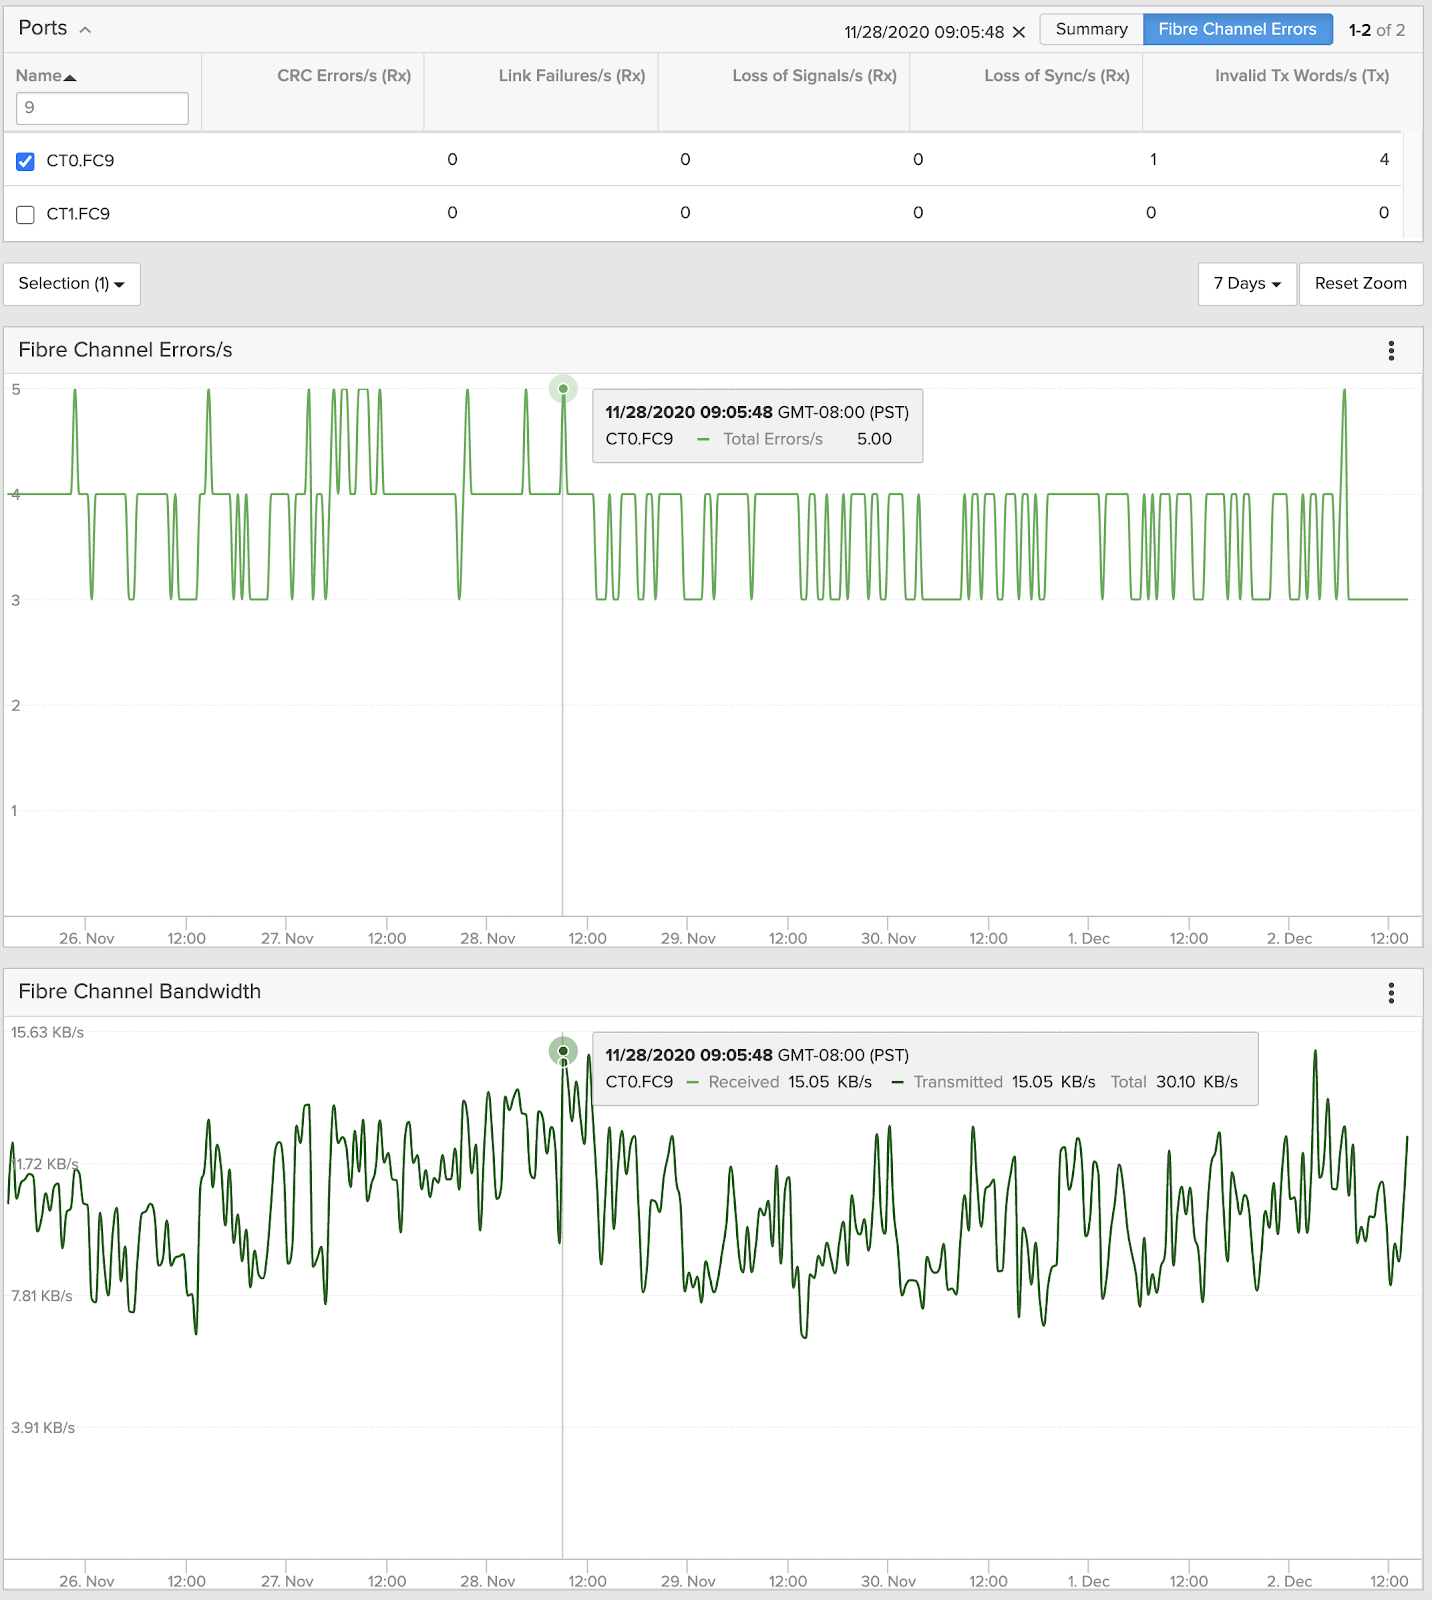Sort by Loss of Signals/s (Rx) column

(814, 76)
